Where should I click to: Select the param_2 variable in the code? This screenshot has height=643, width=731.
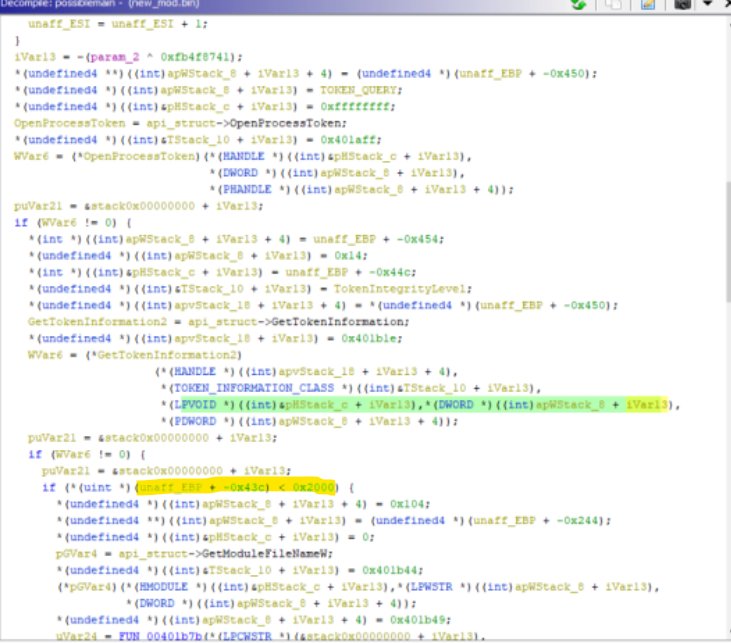[115, 57]
